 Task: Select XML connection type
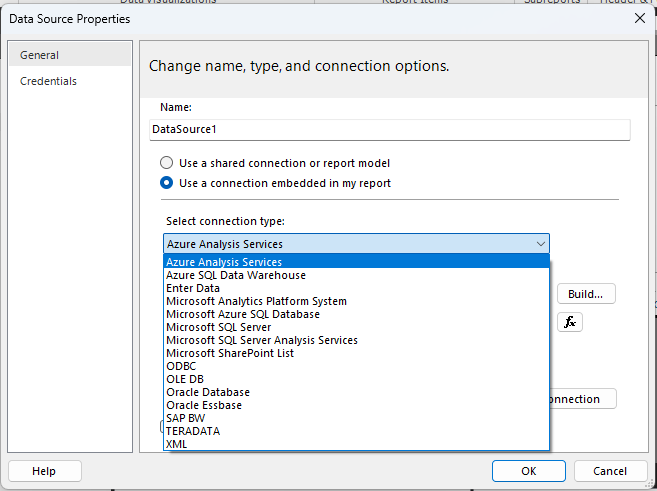tap(356, 444)
